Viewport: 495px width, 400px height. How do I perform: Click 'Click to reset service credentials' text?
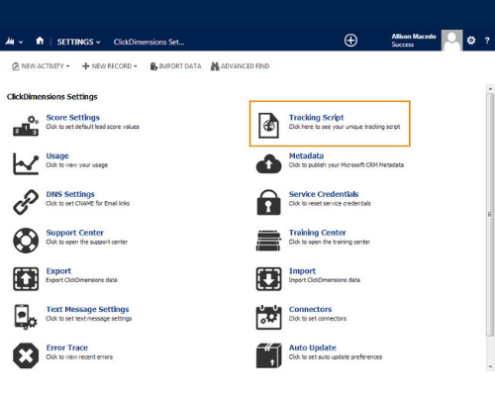point(330,203)
